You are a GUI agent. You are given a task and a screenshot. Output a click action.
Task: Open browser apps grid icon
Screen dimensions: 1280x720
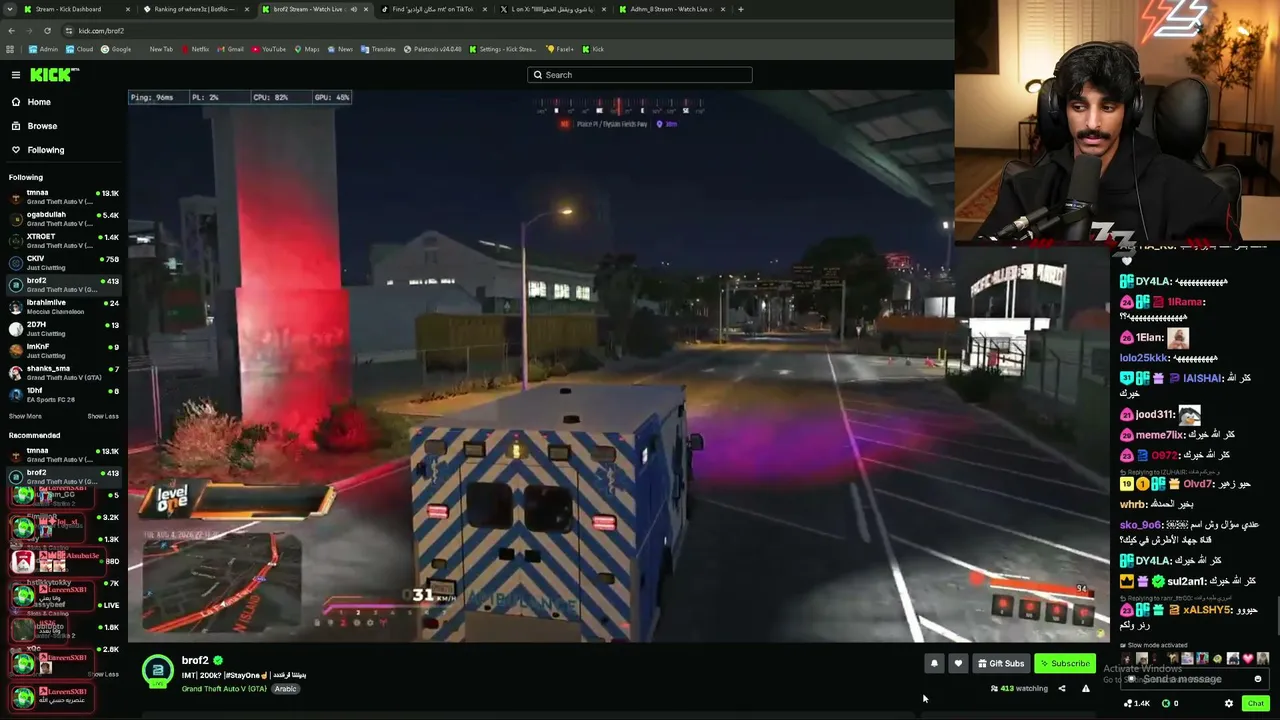11,49
